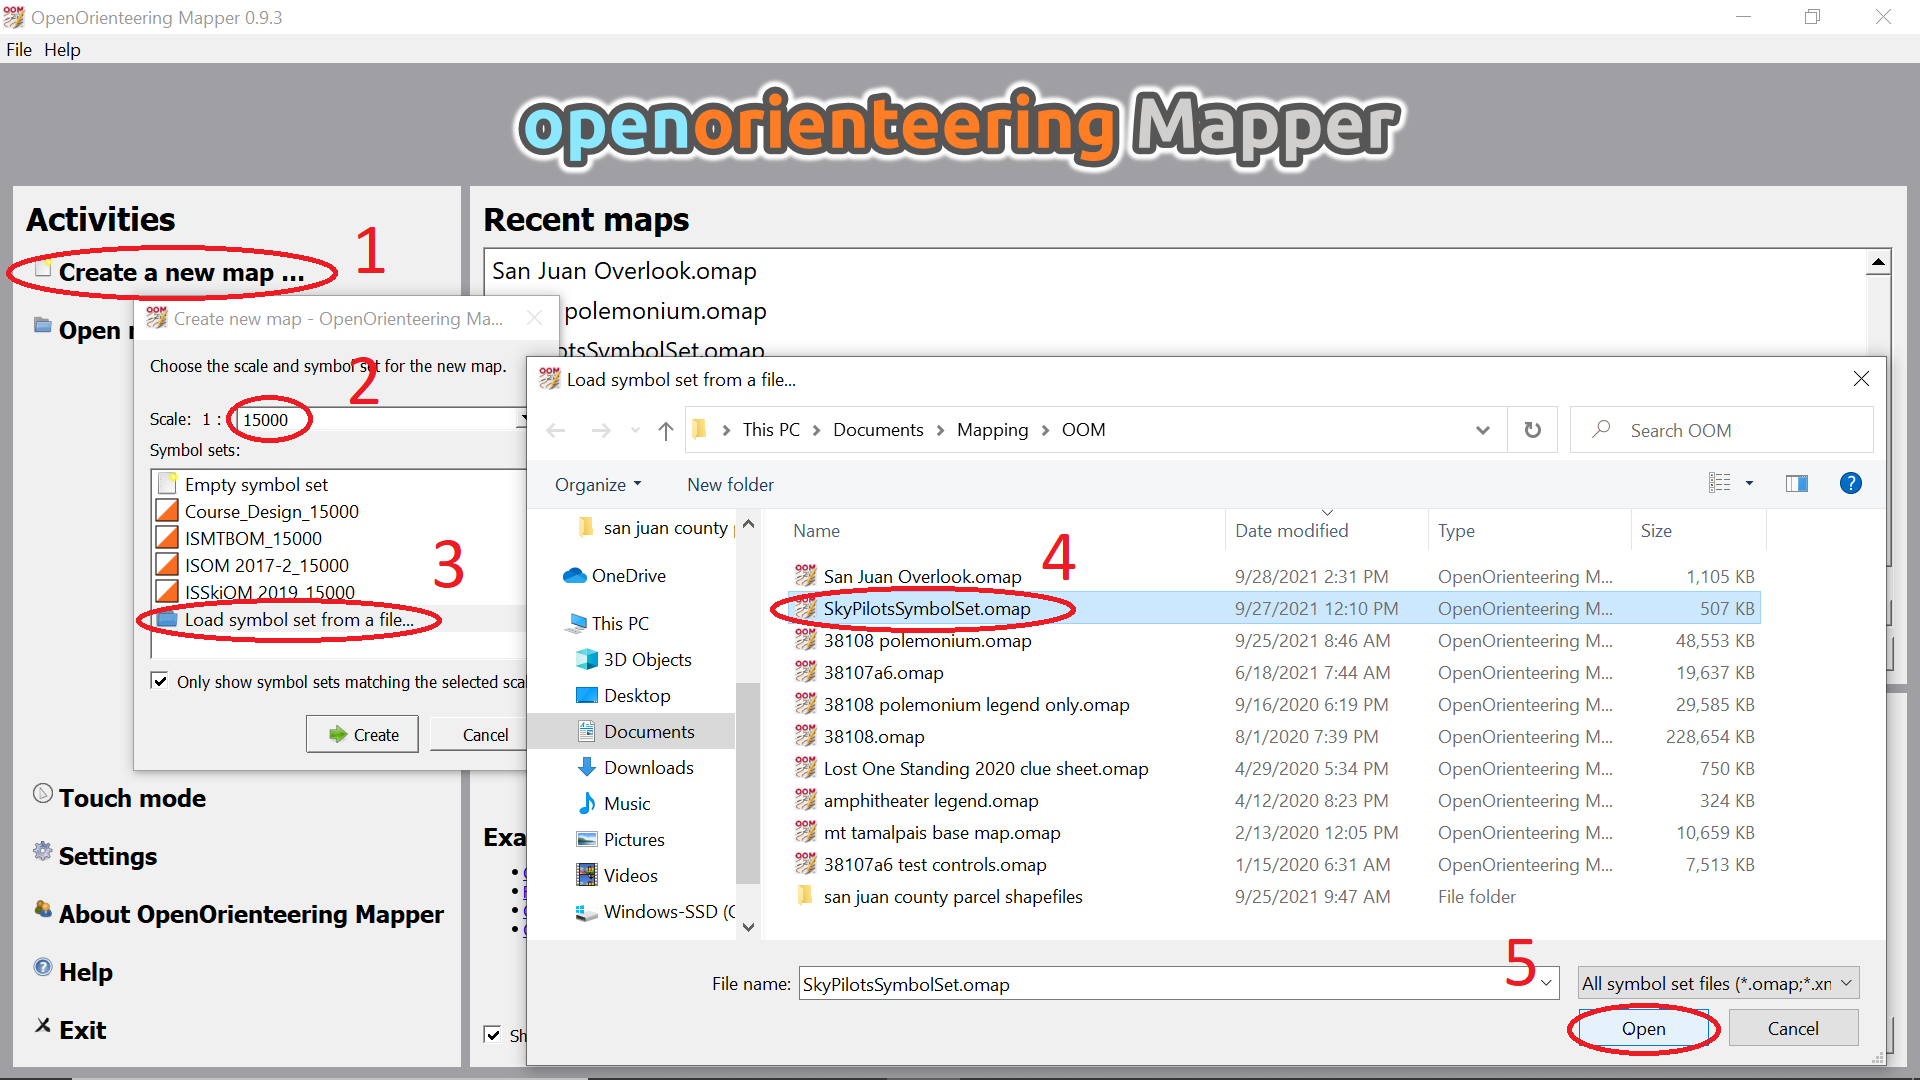Open Settings from the Activities panel icon

[x=41, y=852]
